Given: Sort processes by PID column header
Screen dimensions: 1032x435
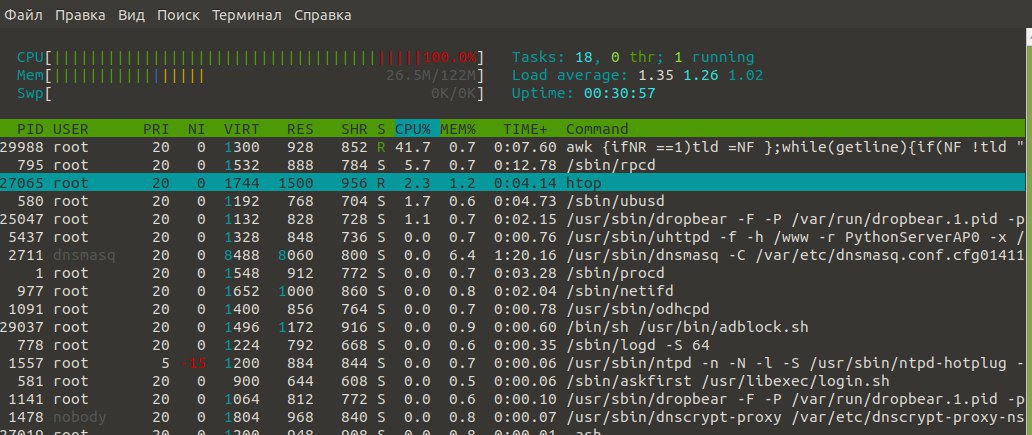Looking at the screenshot, I should pyautogui.click(x=30, y=129).
